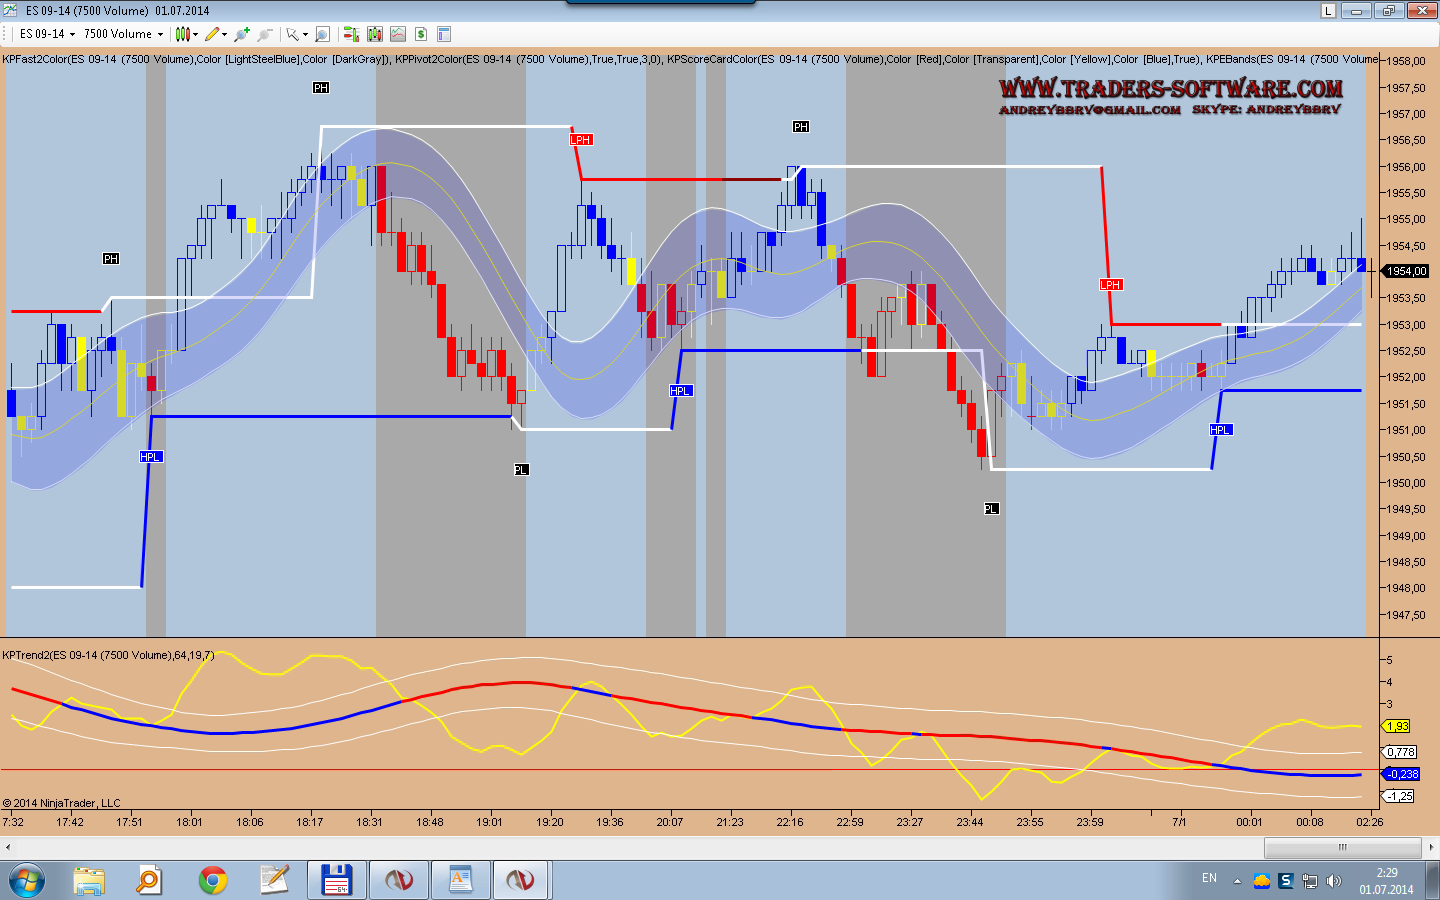The width and height of the screenshot is (1440, 900).
Task: Open the Indicators icon in toolbar
Action: [375, 34]
